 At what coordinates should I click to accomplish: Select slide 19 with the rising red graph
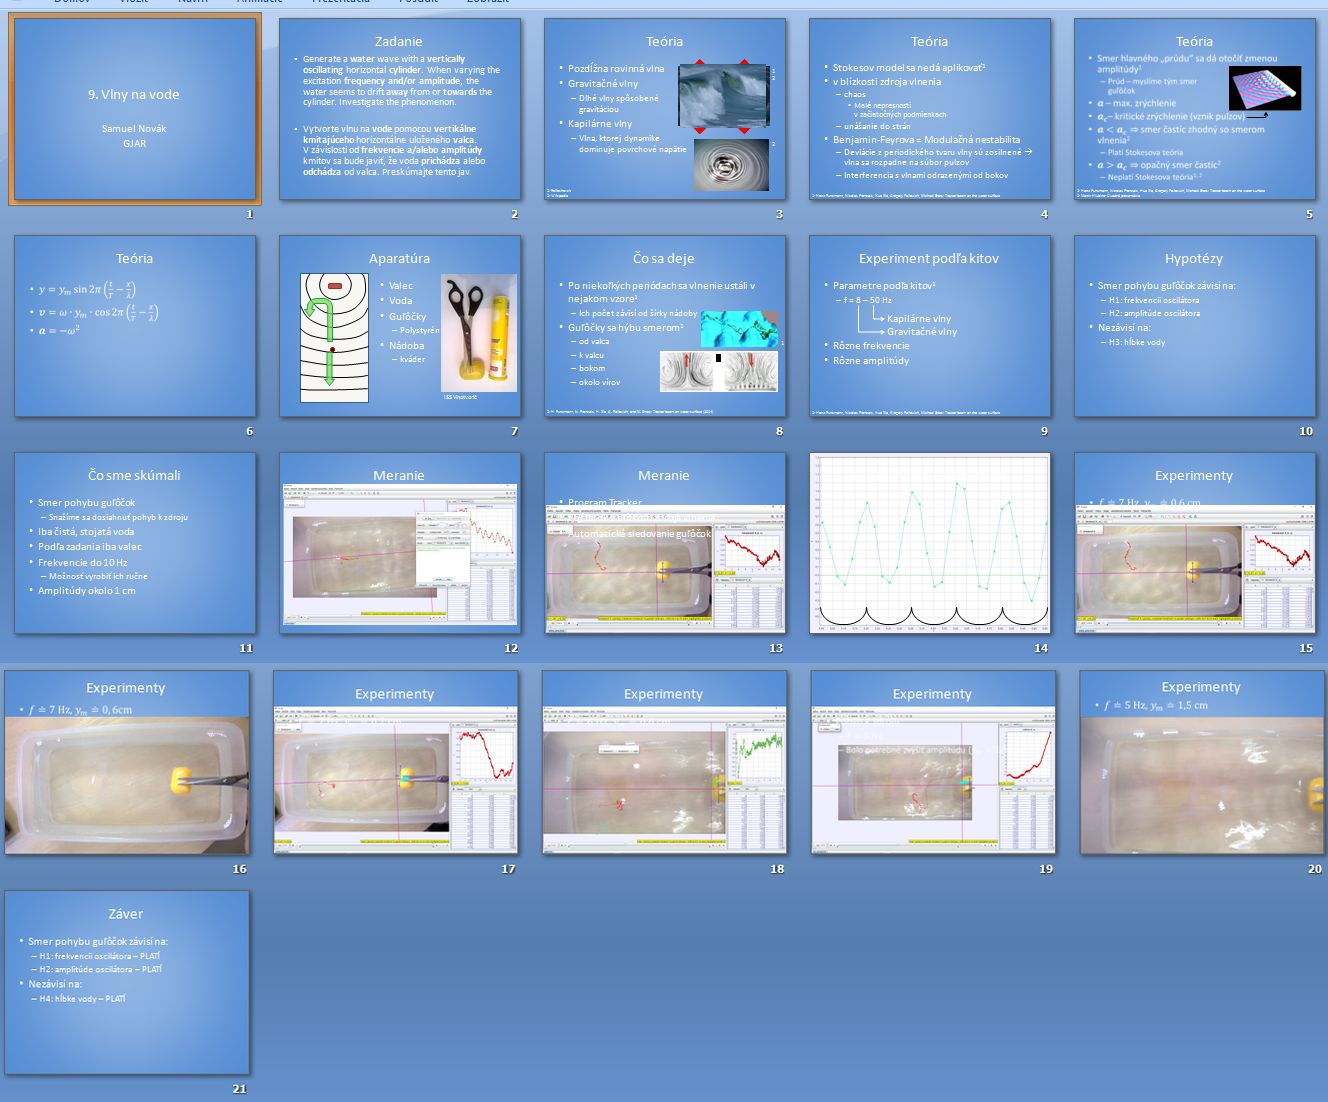(933, 762)
